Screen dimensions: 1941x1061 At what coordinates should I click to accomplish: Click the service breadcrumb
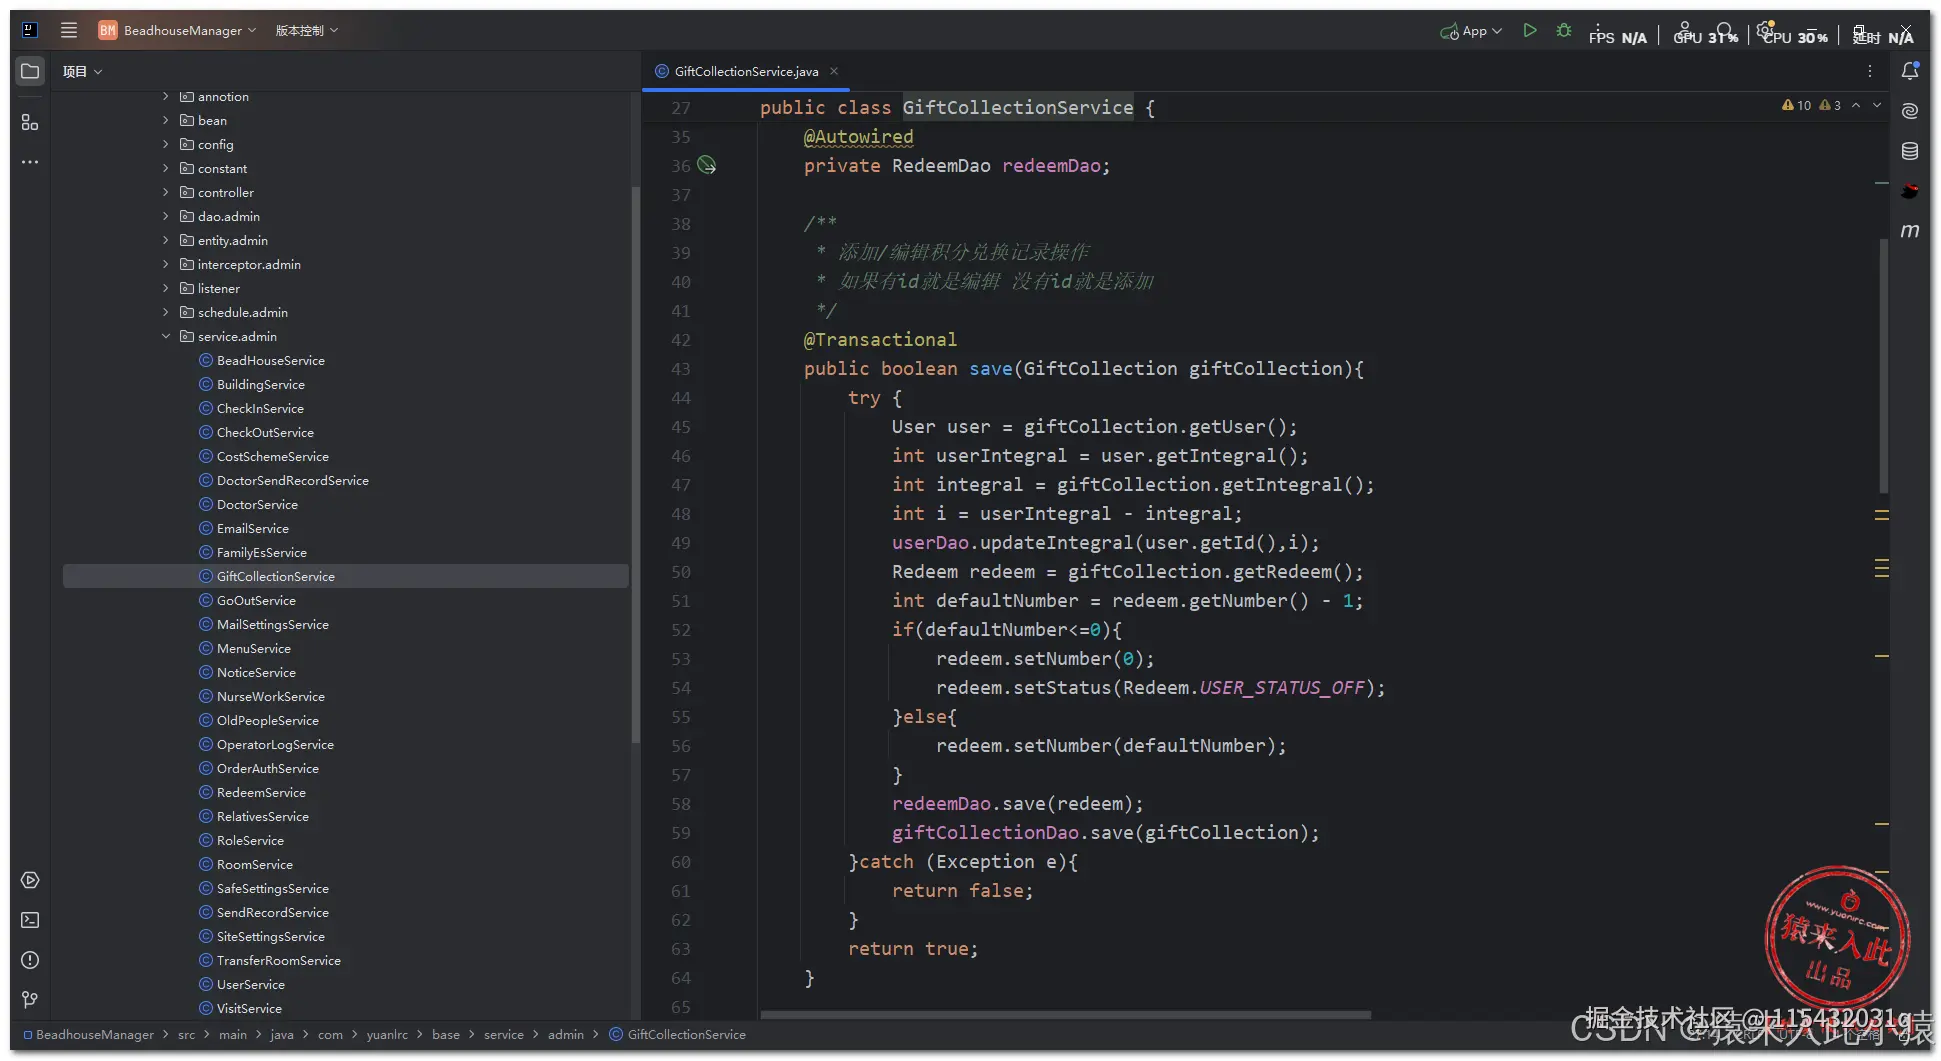pyautogui.click(x=503, y=1034)
